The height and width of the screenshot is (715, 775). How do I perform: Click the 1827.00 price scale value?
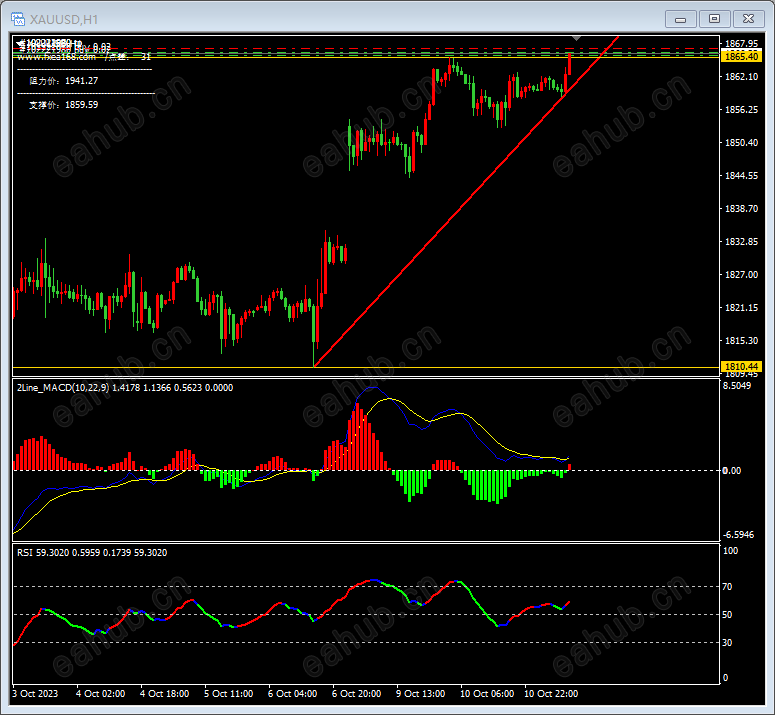click(x=741, y=275)
